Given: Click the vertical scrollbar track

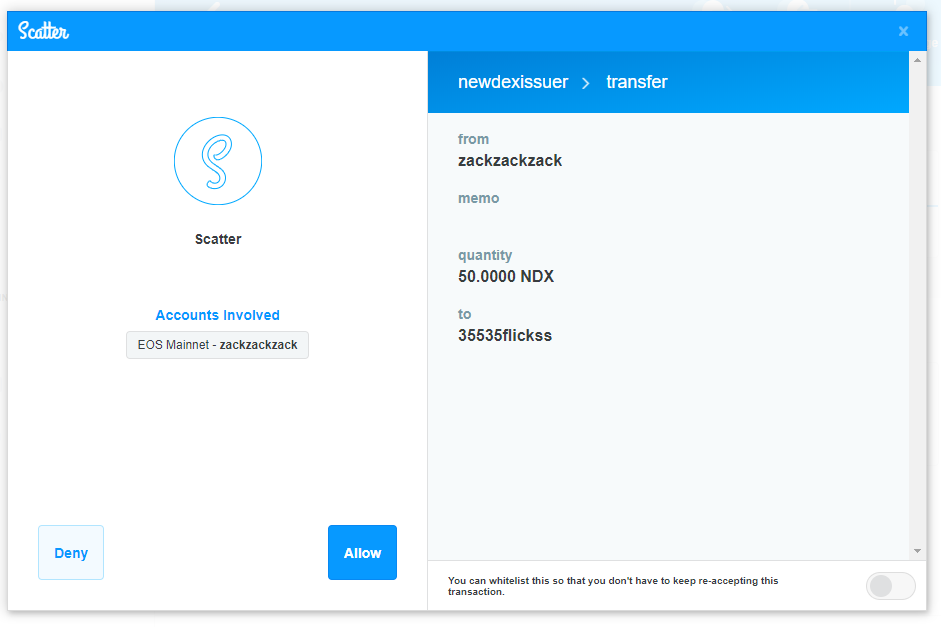Looking at the screenshot, I should coord(917,300).
